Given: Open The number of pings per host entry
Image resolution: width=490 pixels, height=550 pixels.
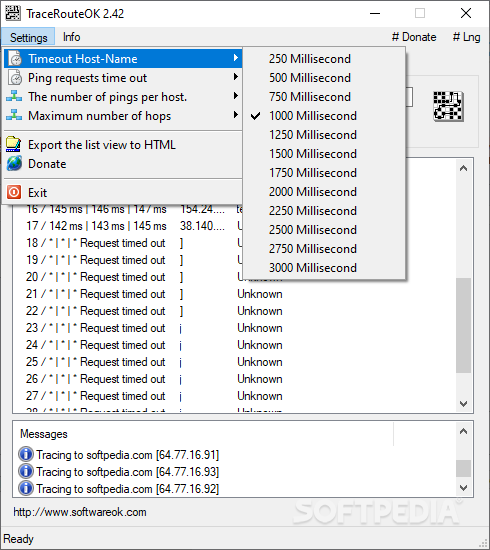Looking at the screenshot, I should click(x=123, y=97).
